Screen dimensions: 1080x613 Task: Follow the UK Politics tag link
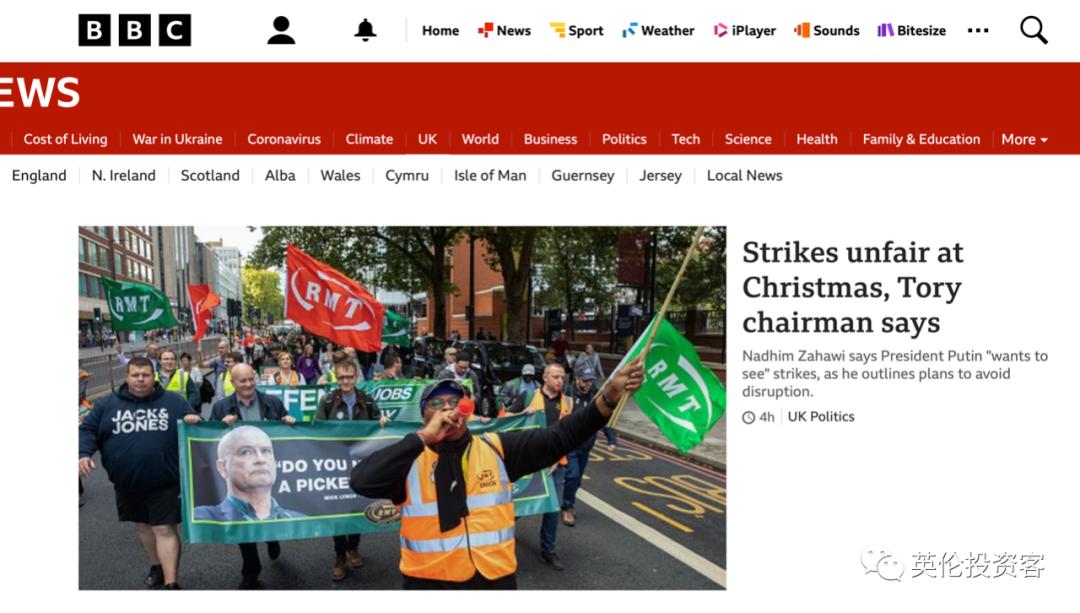(x=821, y=417)
